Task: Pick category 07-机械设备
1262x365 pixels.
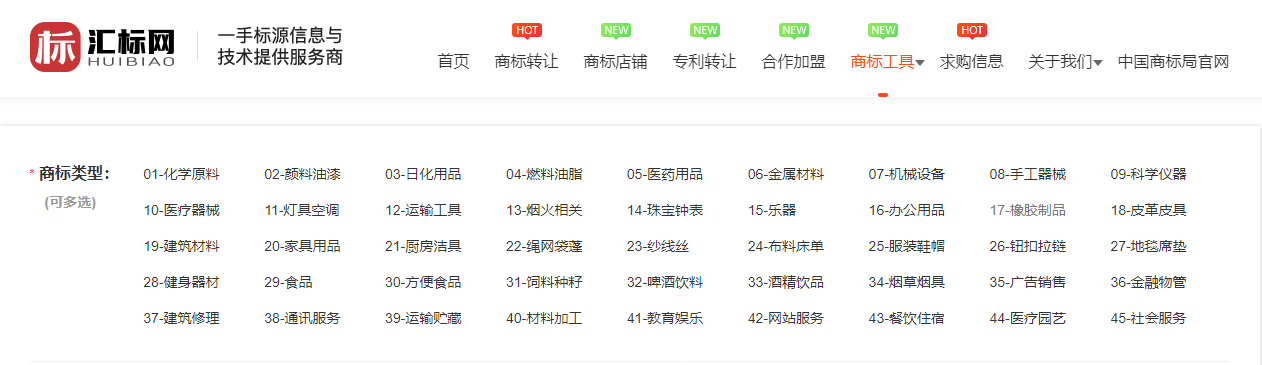Action: 907,174
